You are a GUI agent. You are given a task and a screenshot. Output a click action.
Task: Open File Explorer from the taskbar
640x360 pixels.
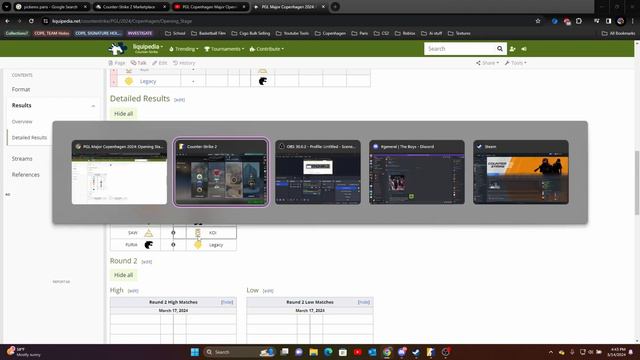pyautogui.click(x=313, y=352)
